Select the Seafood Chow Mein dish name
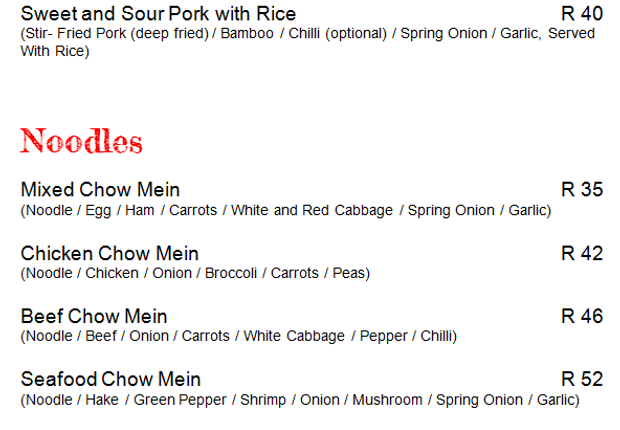 (x=110, y=380)
